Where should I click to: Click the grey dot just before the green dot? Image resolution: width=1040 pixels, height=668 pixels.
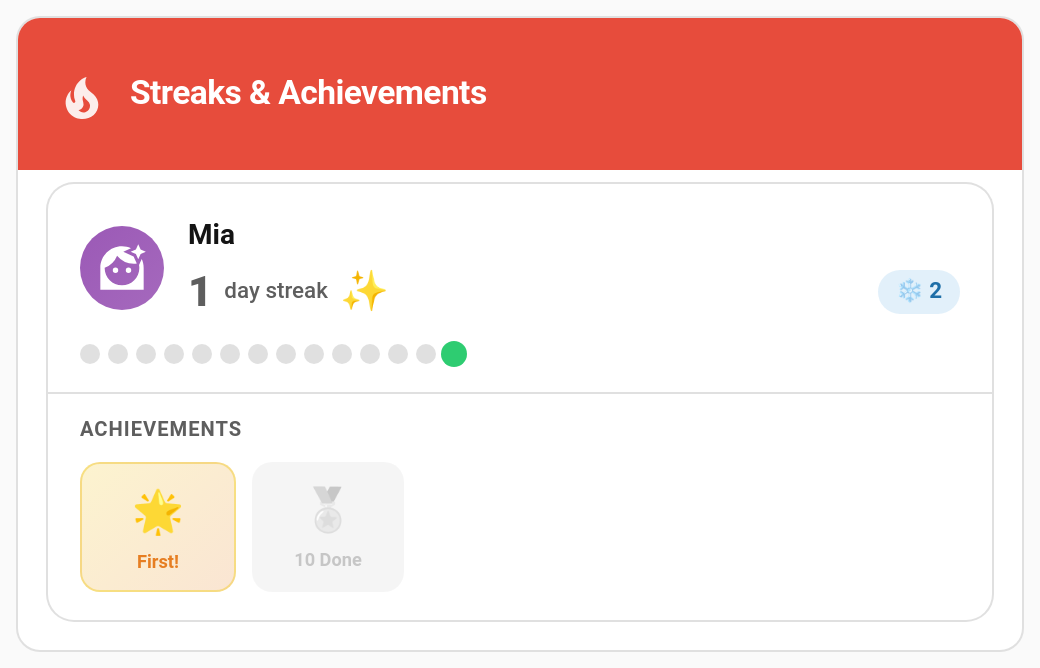tap(426, 354)
